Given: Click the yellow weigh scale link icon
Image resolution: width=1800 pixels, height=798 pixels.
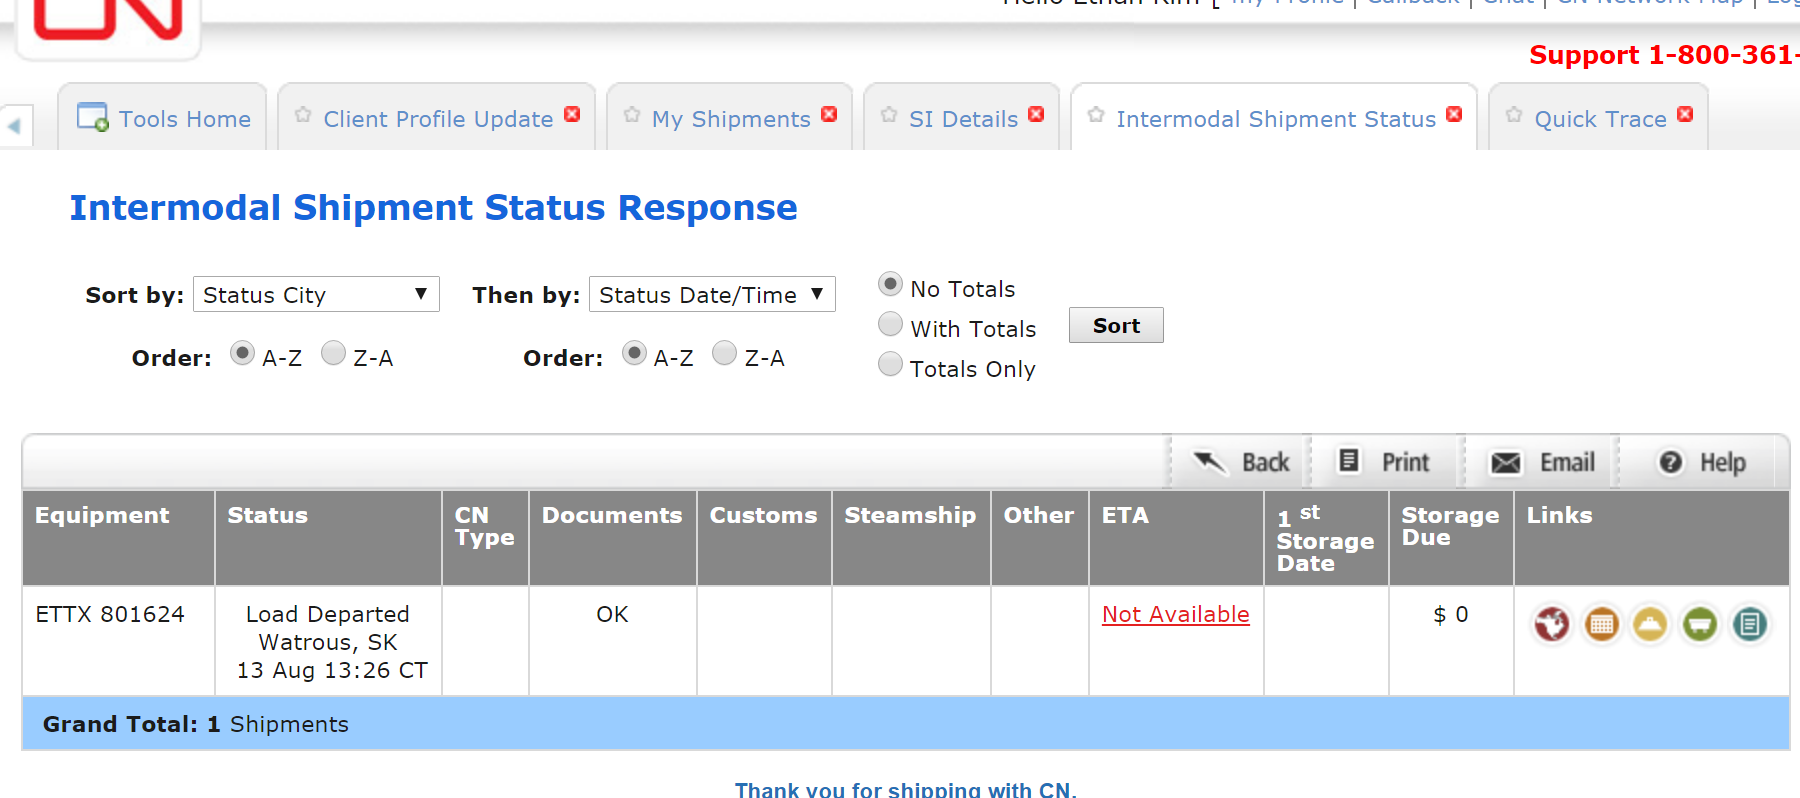Looking at the screenshot, I should click(1651, 624).
